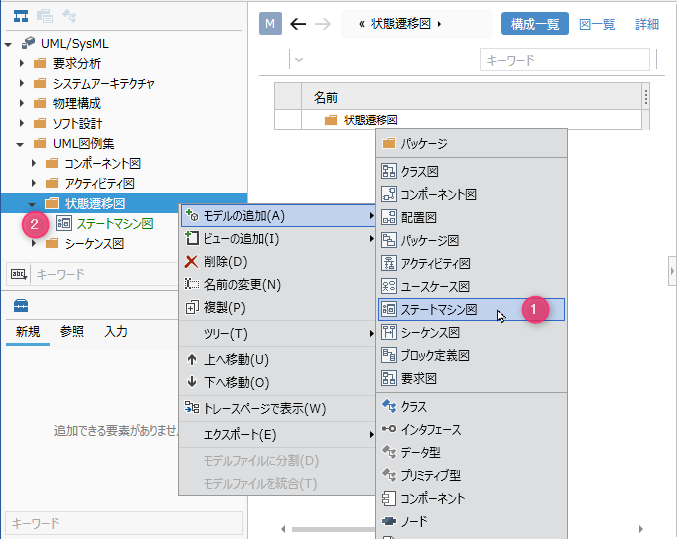Screen dimensions: 677x539
Task: Expand the アクティビティ図 folder
Action: pos(34,183)
